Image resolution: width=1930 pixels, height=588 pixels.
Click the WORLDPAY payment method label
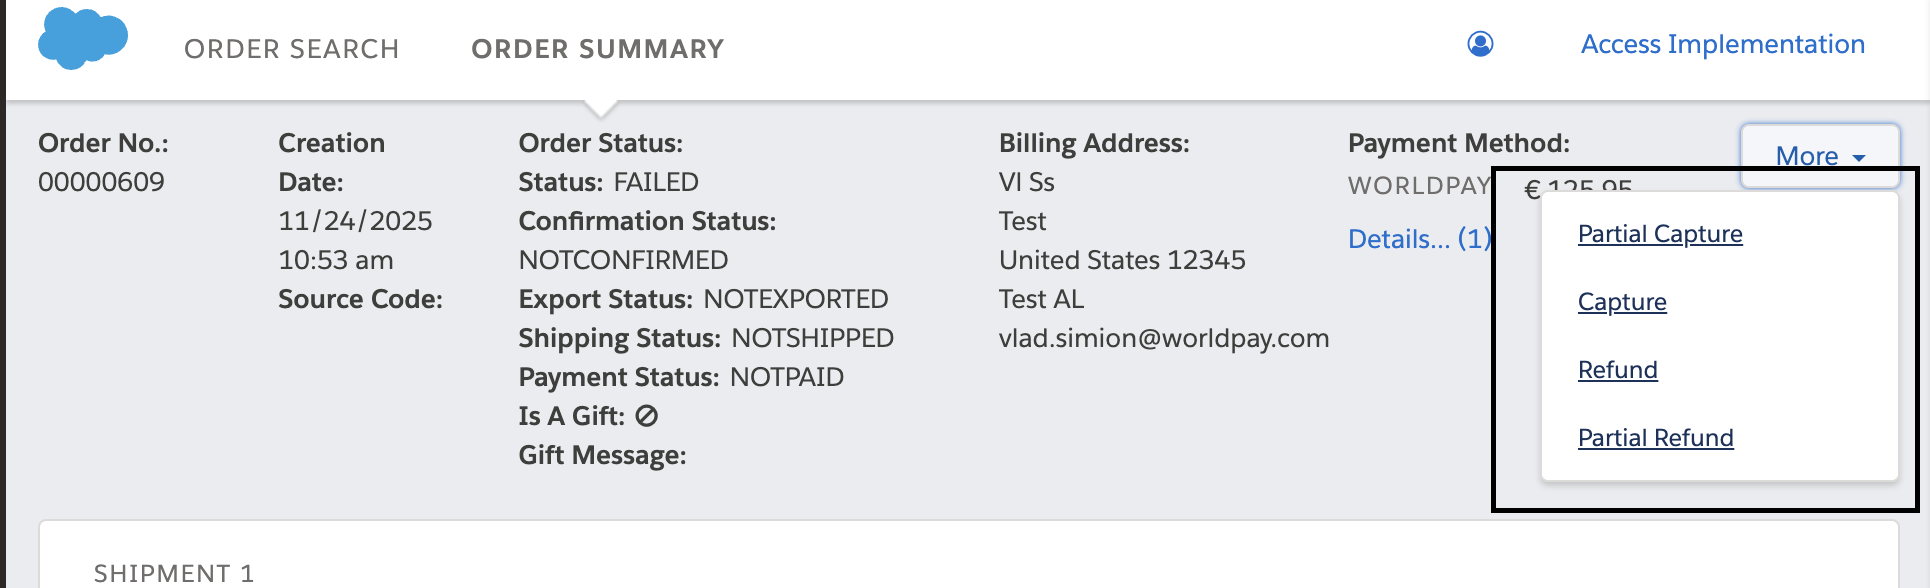point(1418,186)
